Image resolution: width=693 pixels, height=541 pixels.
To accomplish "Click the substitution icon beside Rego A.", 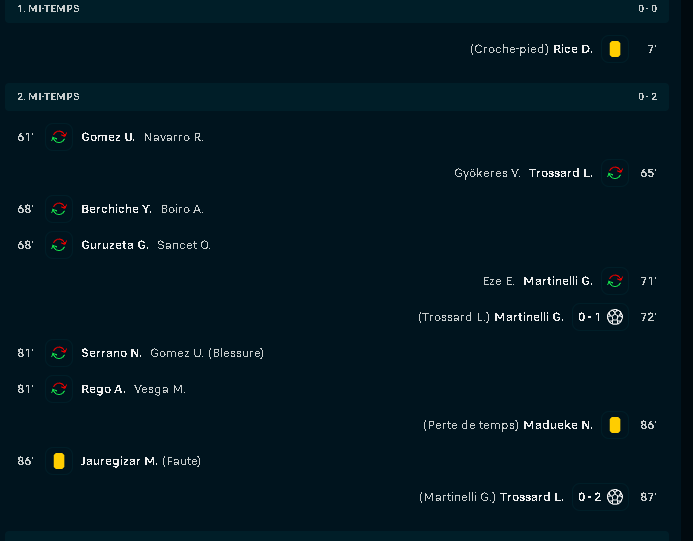I will pos(59,389).
